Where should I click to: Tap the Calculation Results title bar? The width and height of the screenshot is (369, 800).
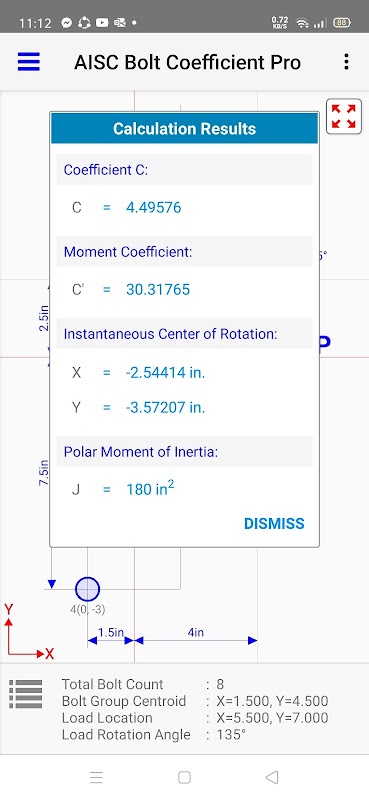[184, 129]
